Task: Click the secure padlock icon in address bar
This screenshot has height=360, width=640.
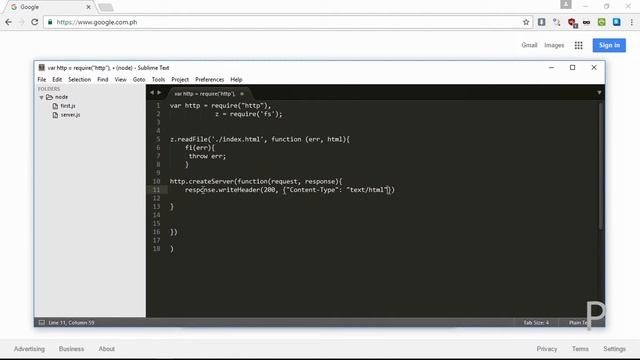Action: pos(50,22)
